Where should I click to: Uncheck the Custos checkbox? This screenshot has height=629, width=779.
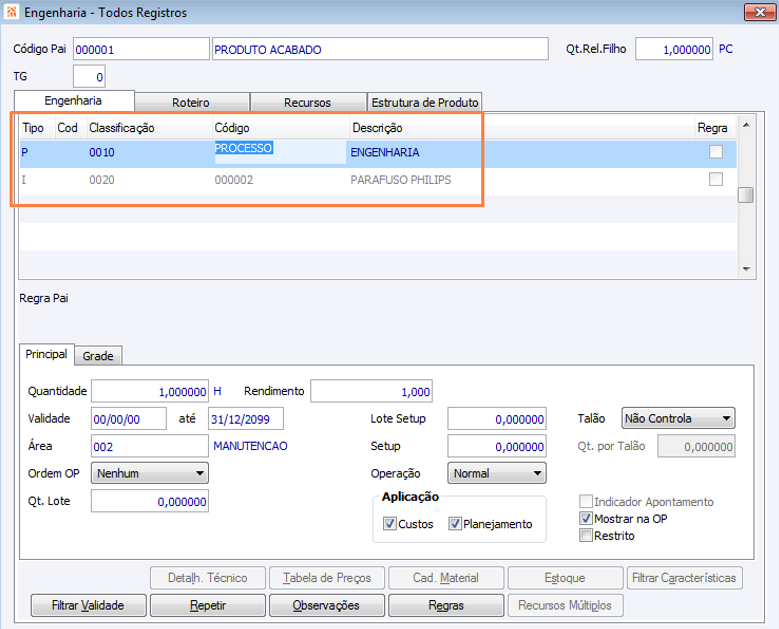tap(390, 524)
